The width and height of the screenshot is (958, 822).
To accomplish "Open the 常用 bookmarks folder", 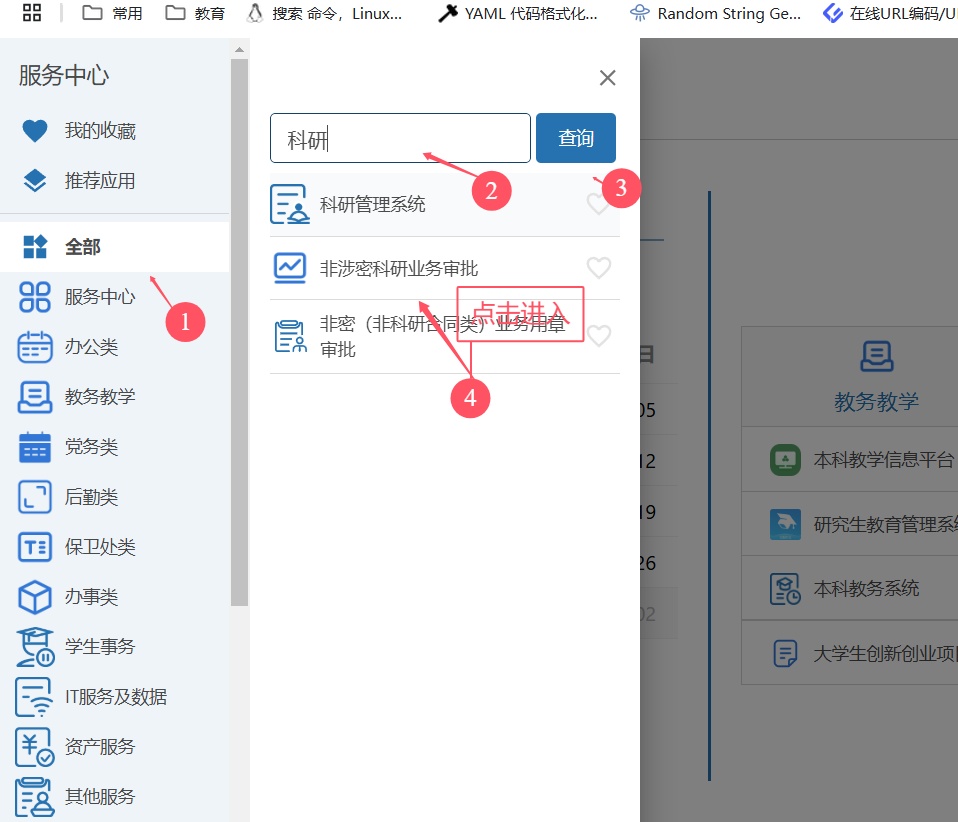I will click(x=112, y=13).
